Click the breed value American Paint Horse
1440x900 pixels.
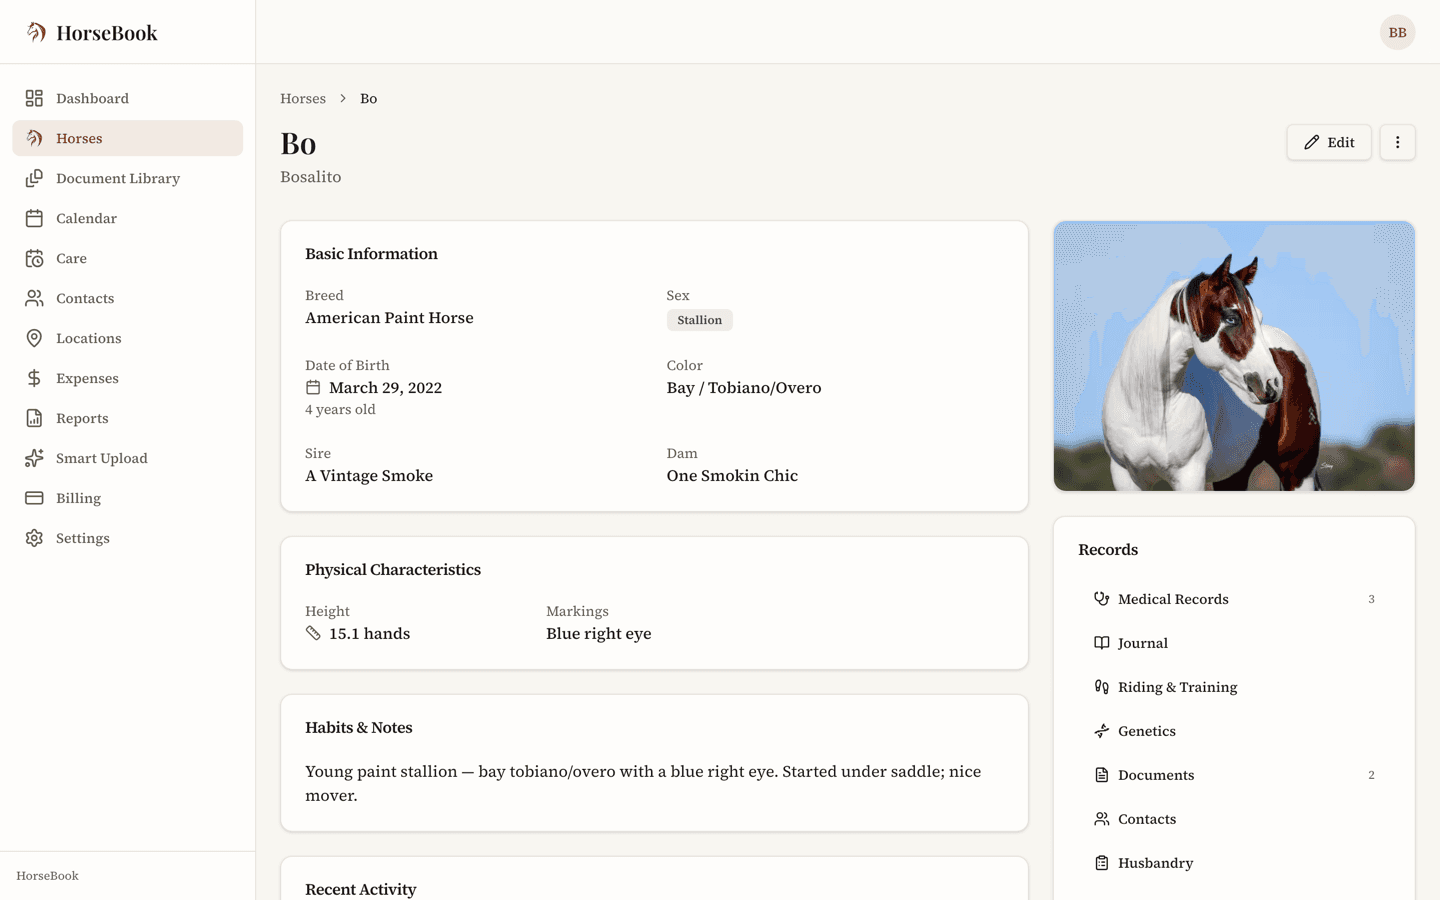click(389, 318)
